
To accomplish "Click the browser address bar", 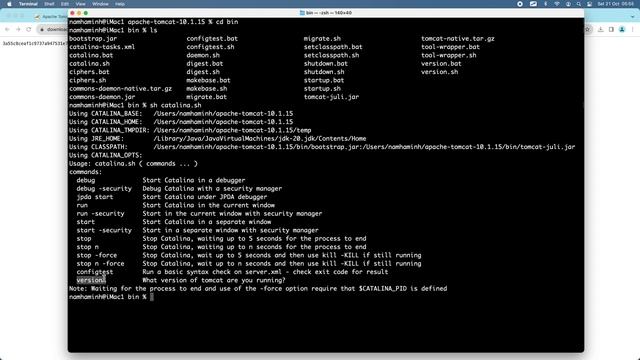I will 52,29.
